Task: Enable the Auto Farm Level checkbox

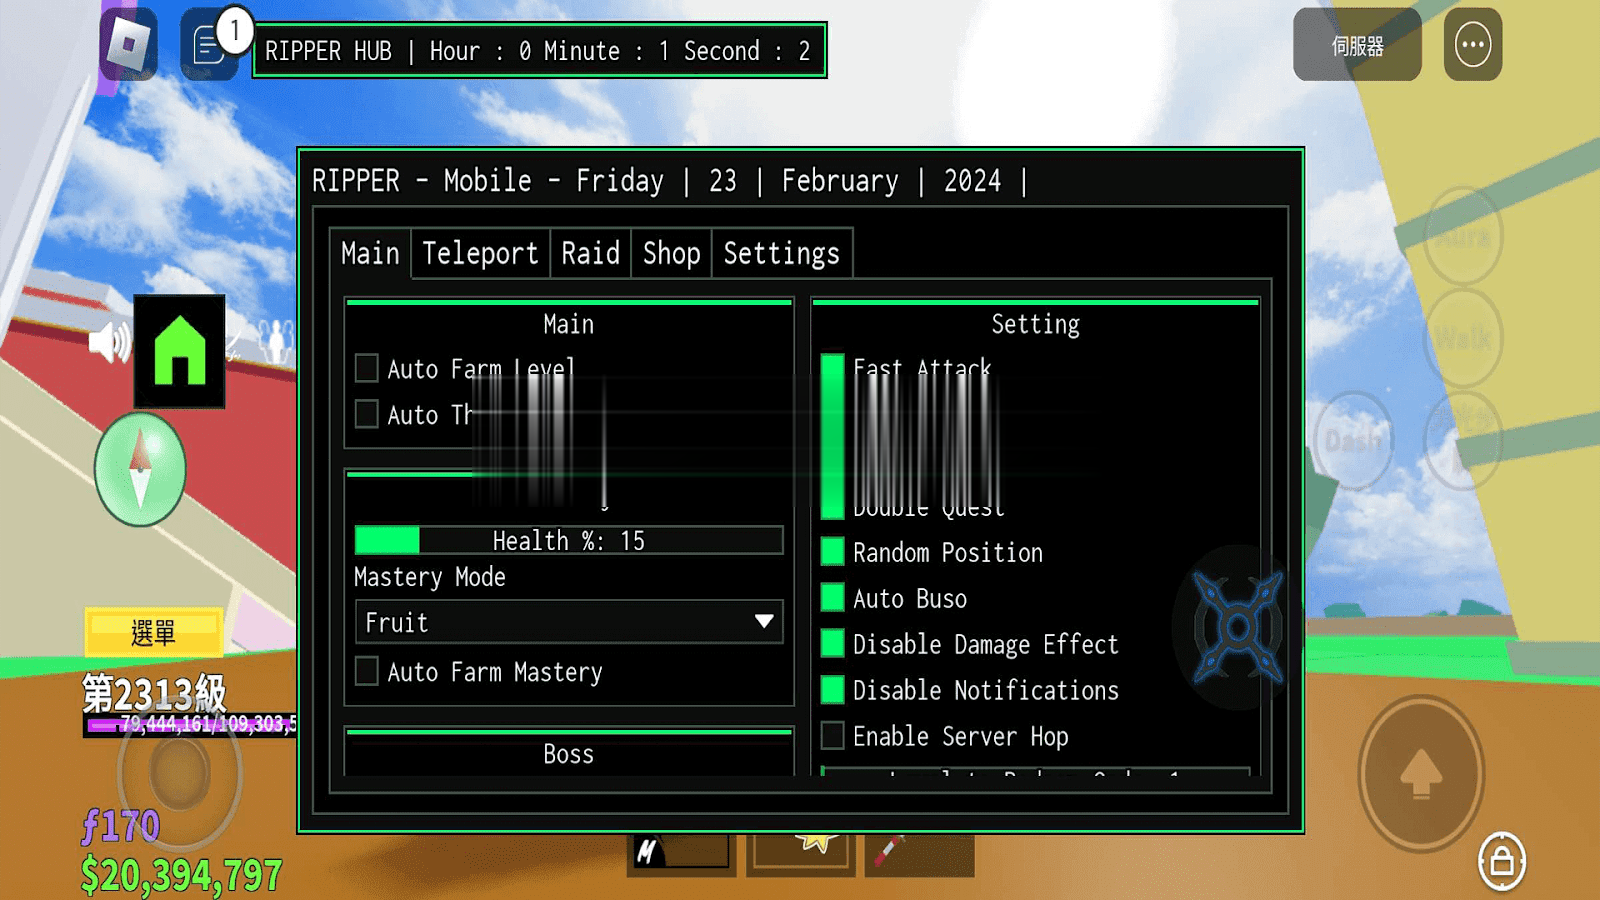Action: click(x=367, y=368)
